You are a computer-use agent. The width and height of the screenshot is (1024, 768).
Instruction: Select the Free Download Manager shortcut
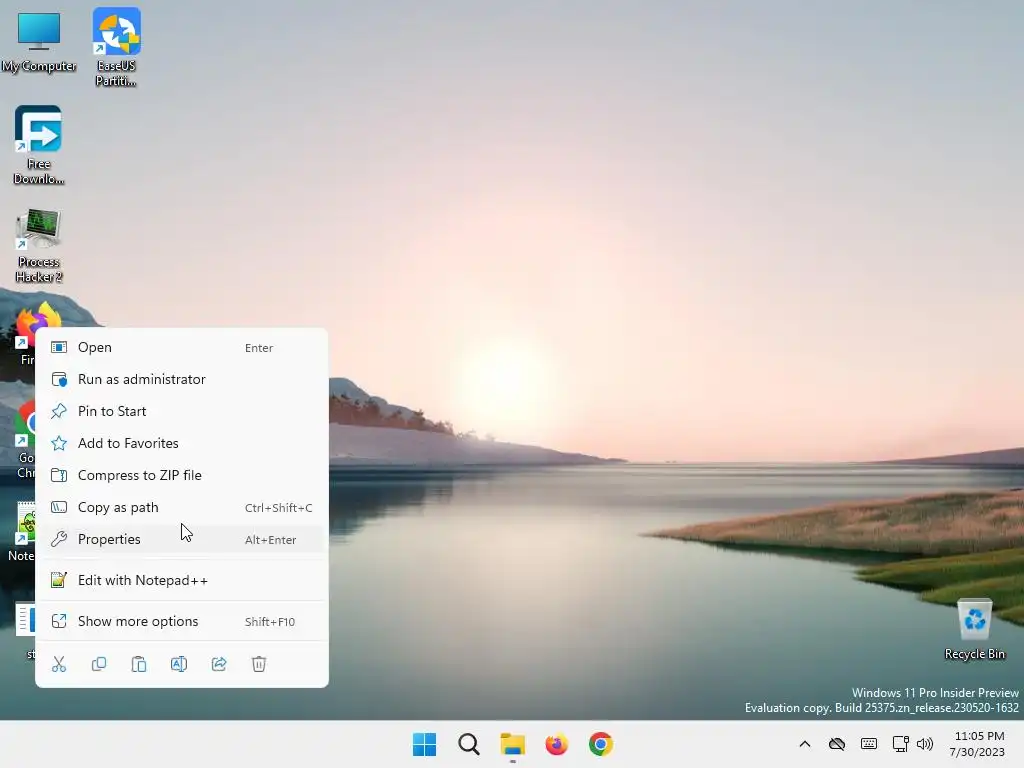(x=39, y=145)
